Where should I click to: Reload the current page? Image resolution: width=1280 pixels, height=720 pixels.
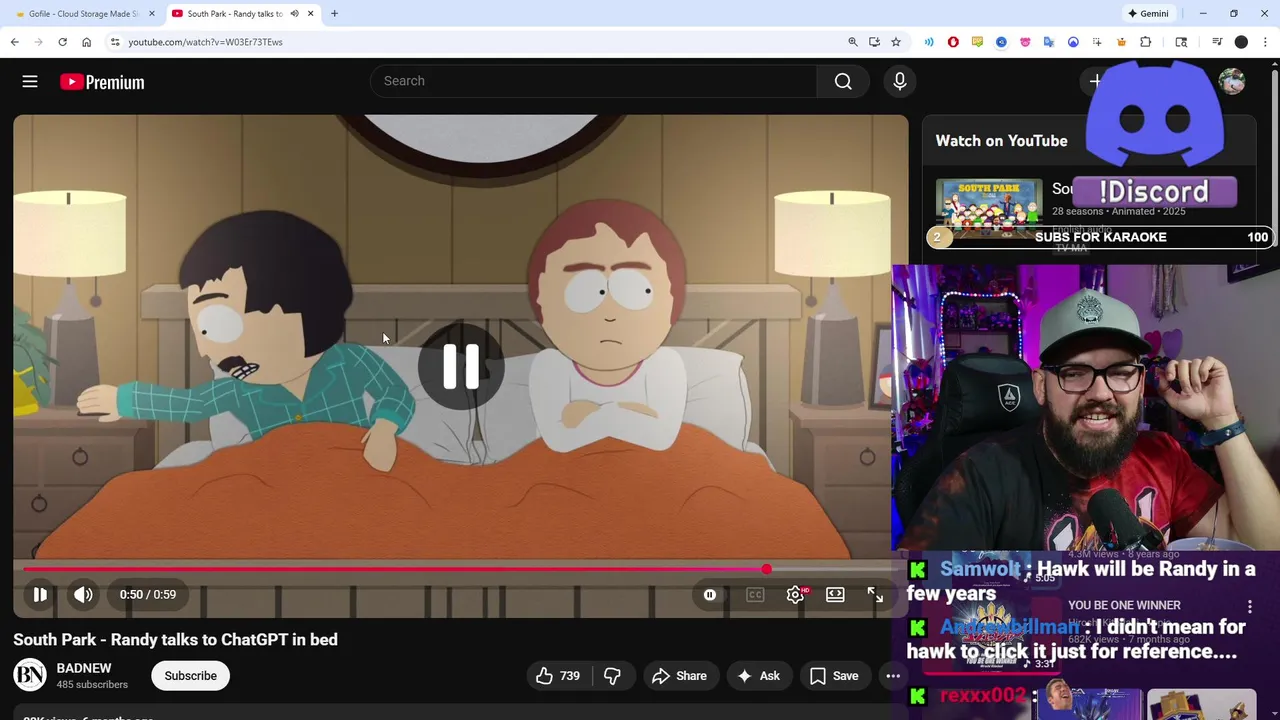pos(62,42)
